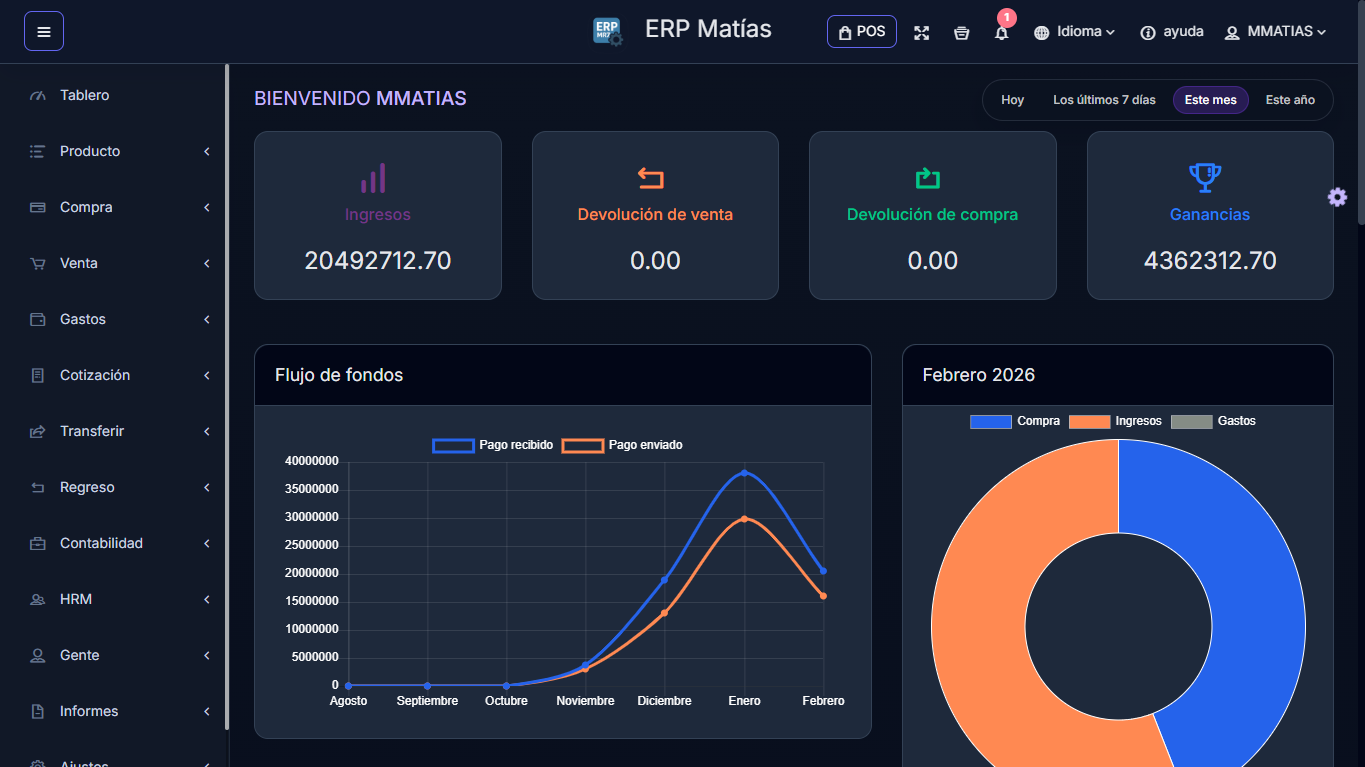Image resolution: width=1365 pixels, height=767 pixels.
Task: Open dashboard widget settings gear
Action: tap(1337, 197)
